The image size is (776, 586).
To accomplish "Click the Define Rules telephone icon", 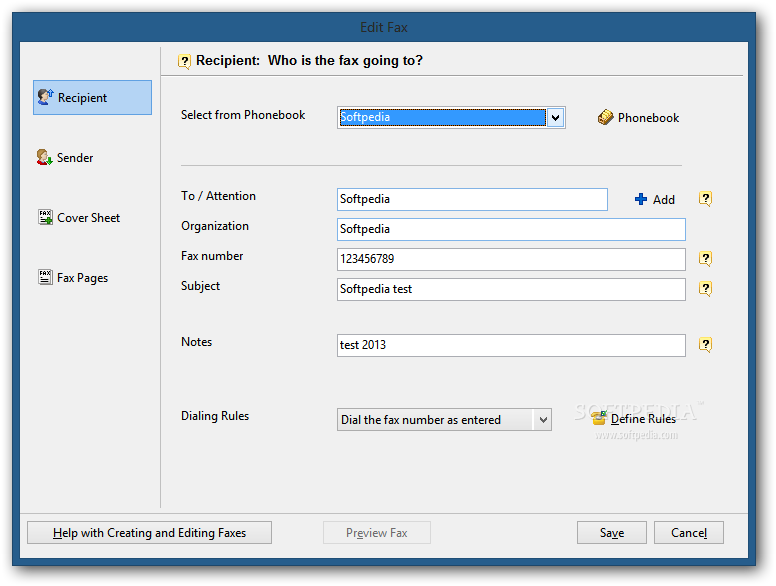I will [599, 418].
